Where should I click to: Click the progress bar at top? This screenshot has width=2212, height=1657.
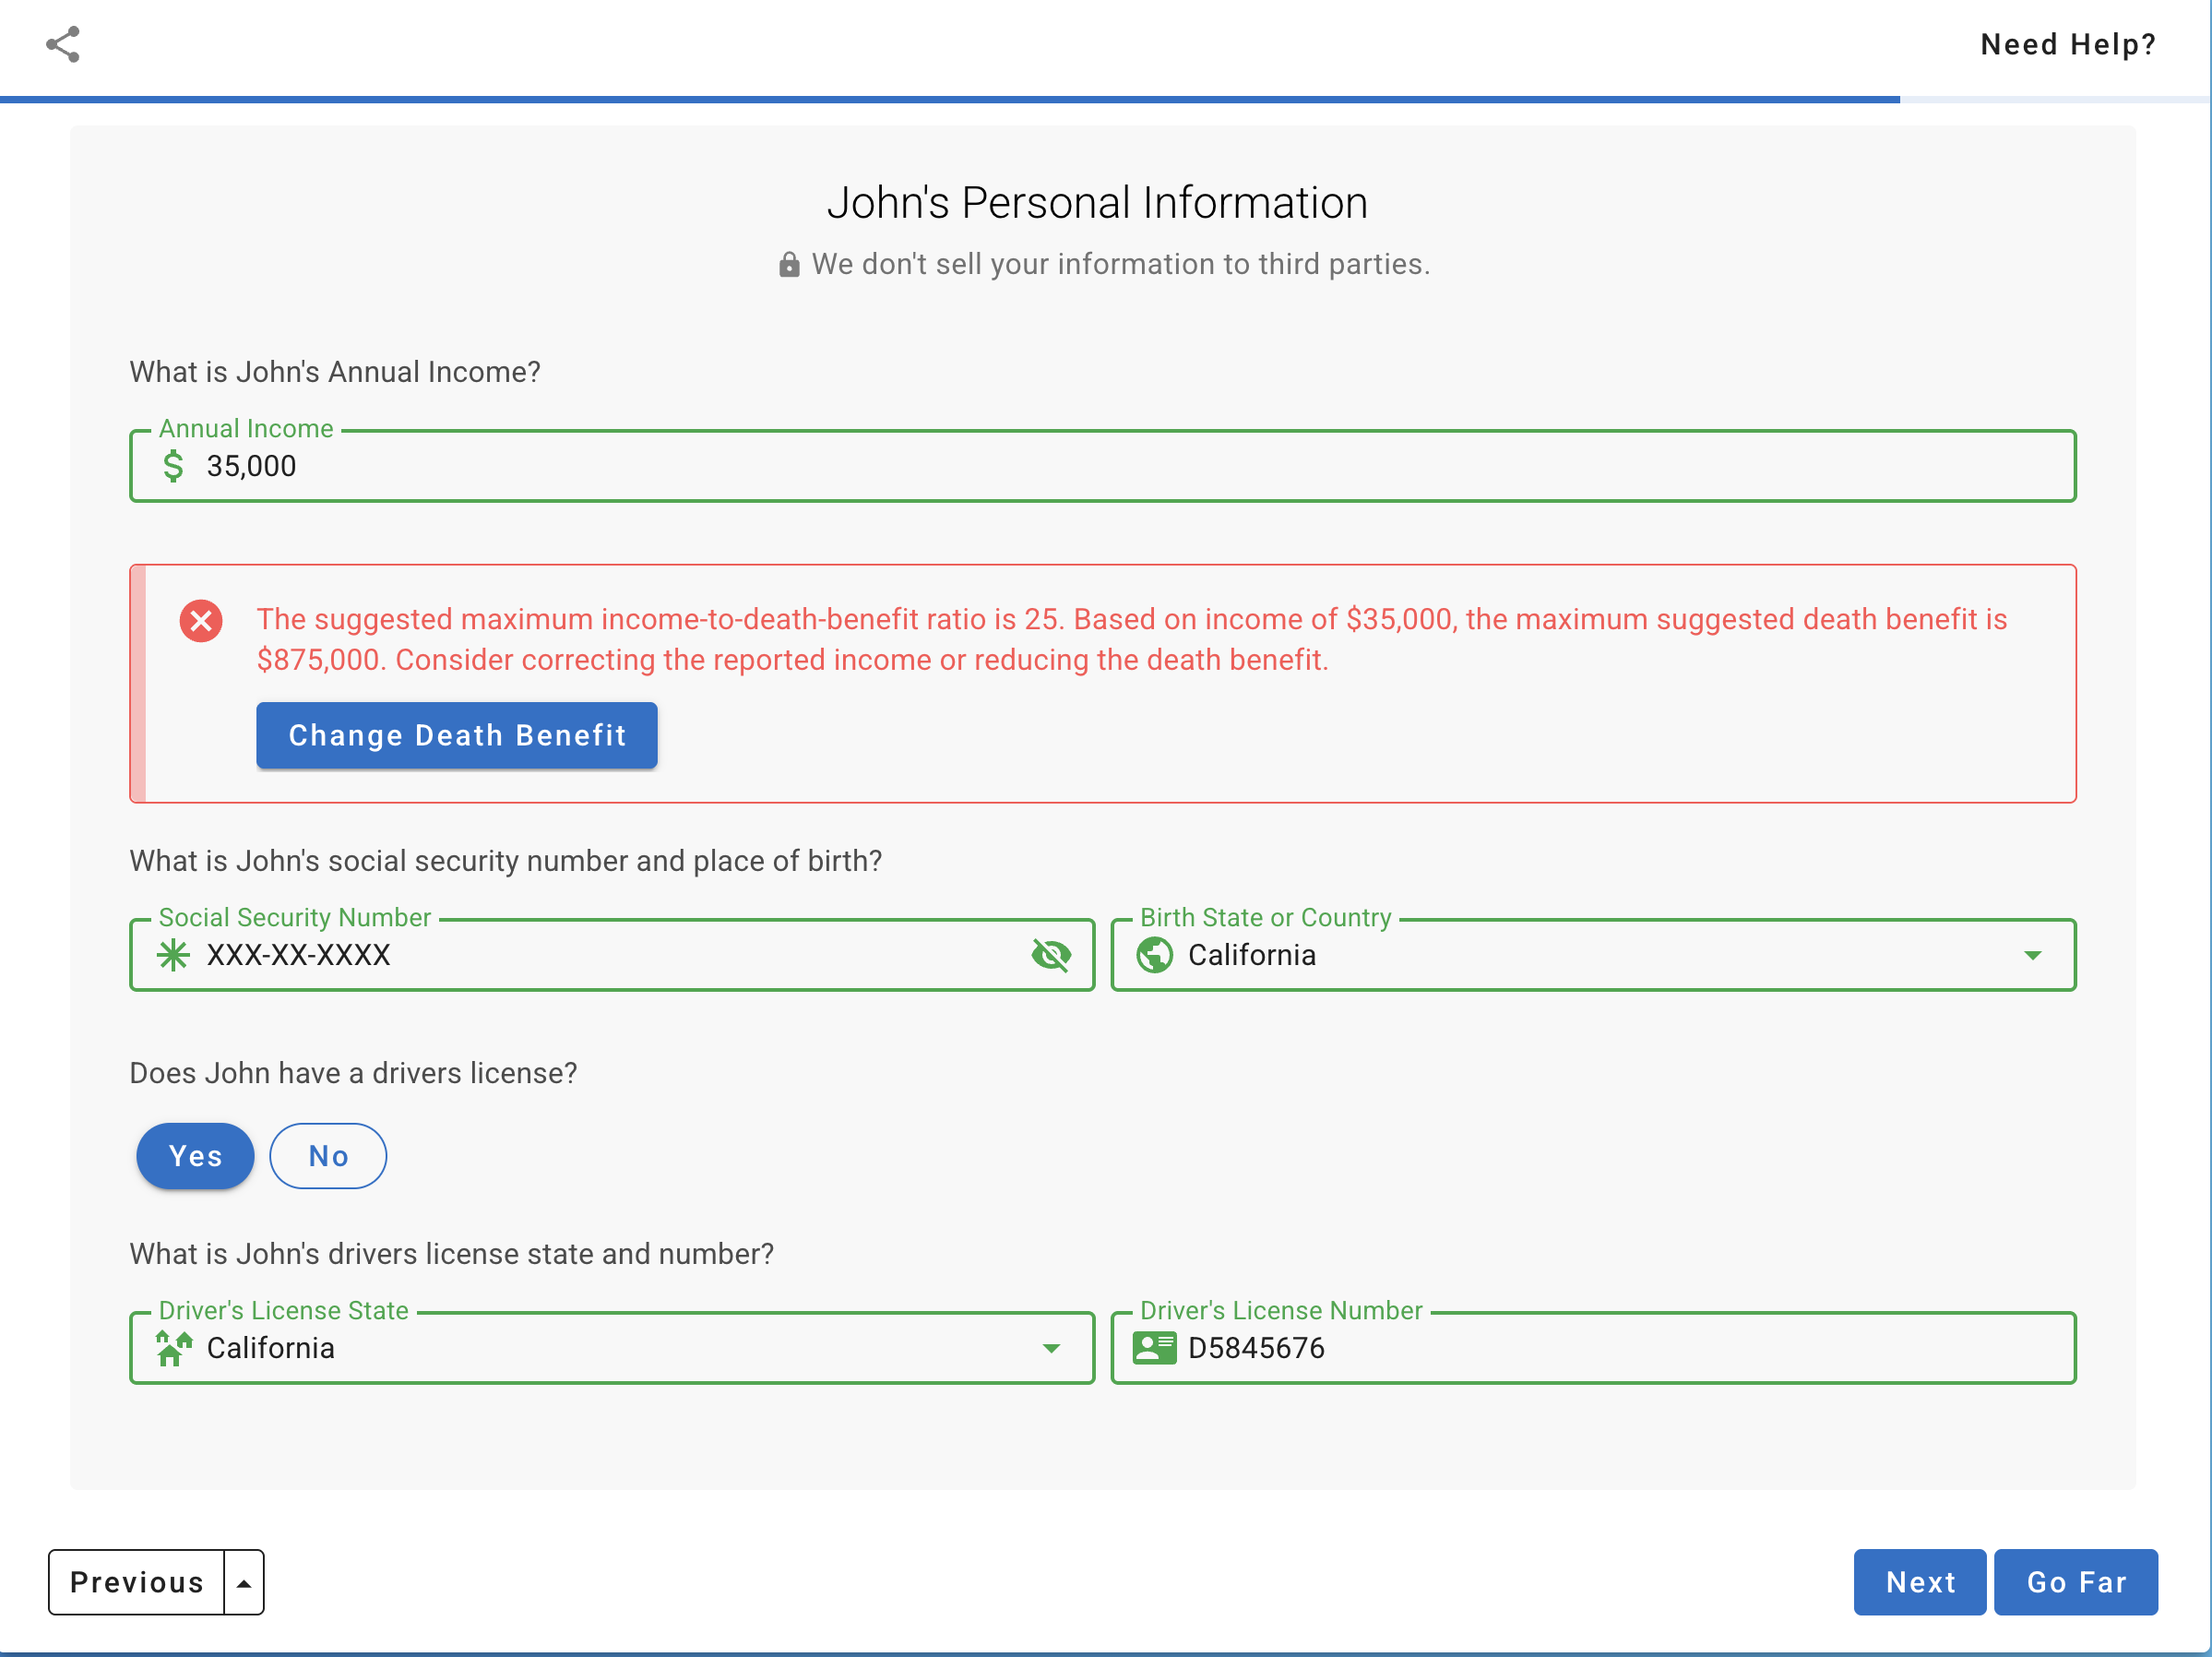pyautogui.click(x=1105, y=99)
